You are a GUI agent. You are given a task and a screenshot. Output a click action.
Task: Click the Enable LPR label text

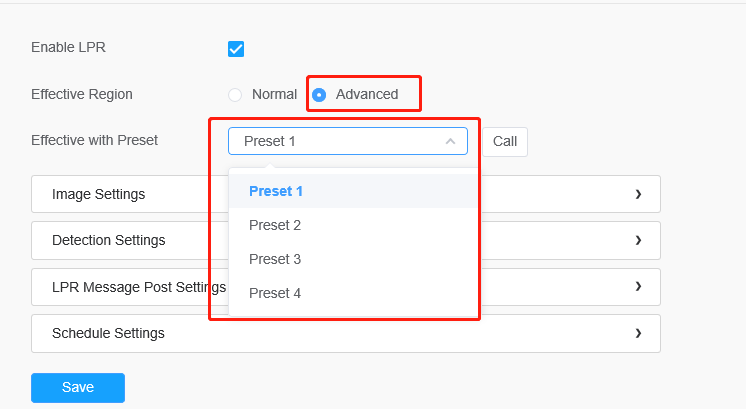pos(69,48)
